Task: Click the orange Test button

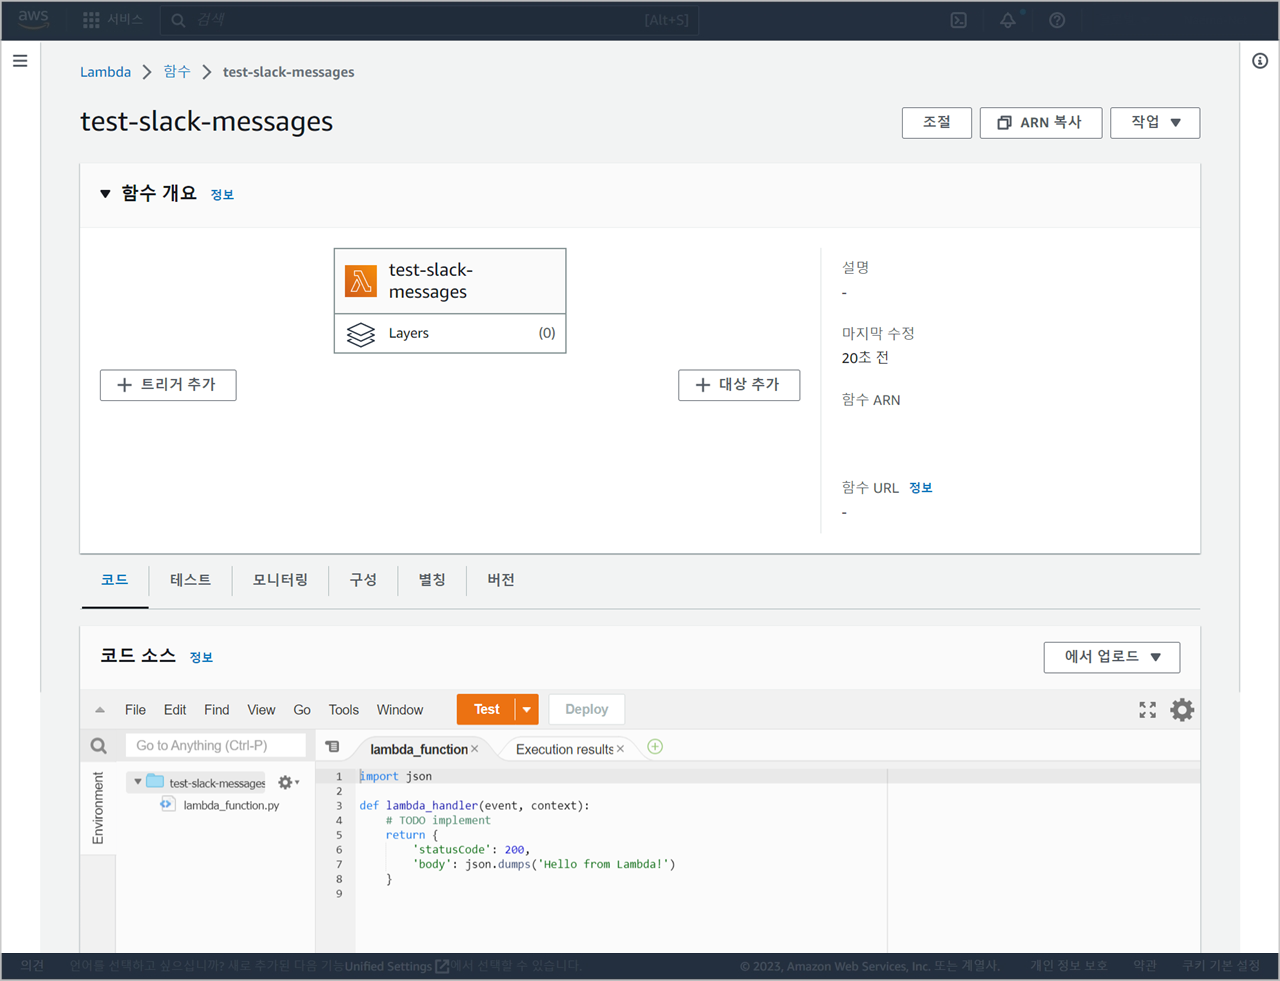Action: [486, 710]
